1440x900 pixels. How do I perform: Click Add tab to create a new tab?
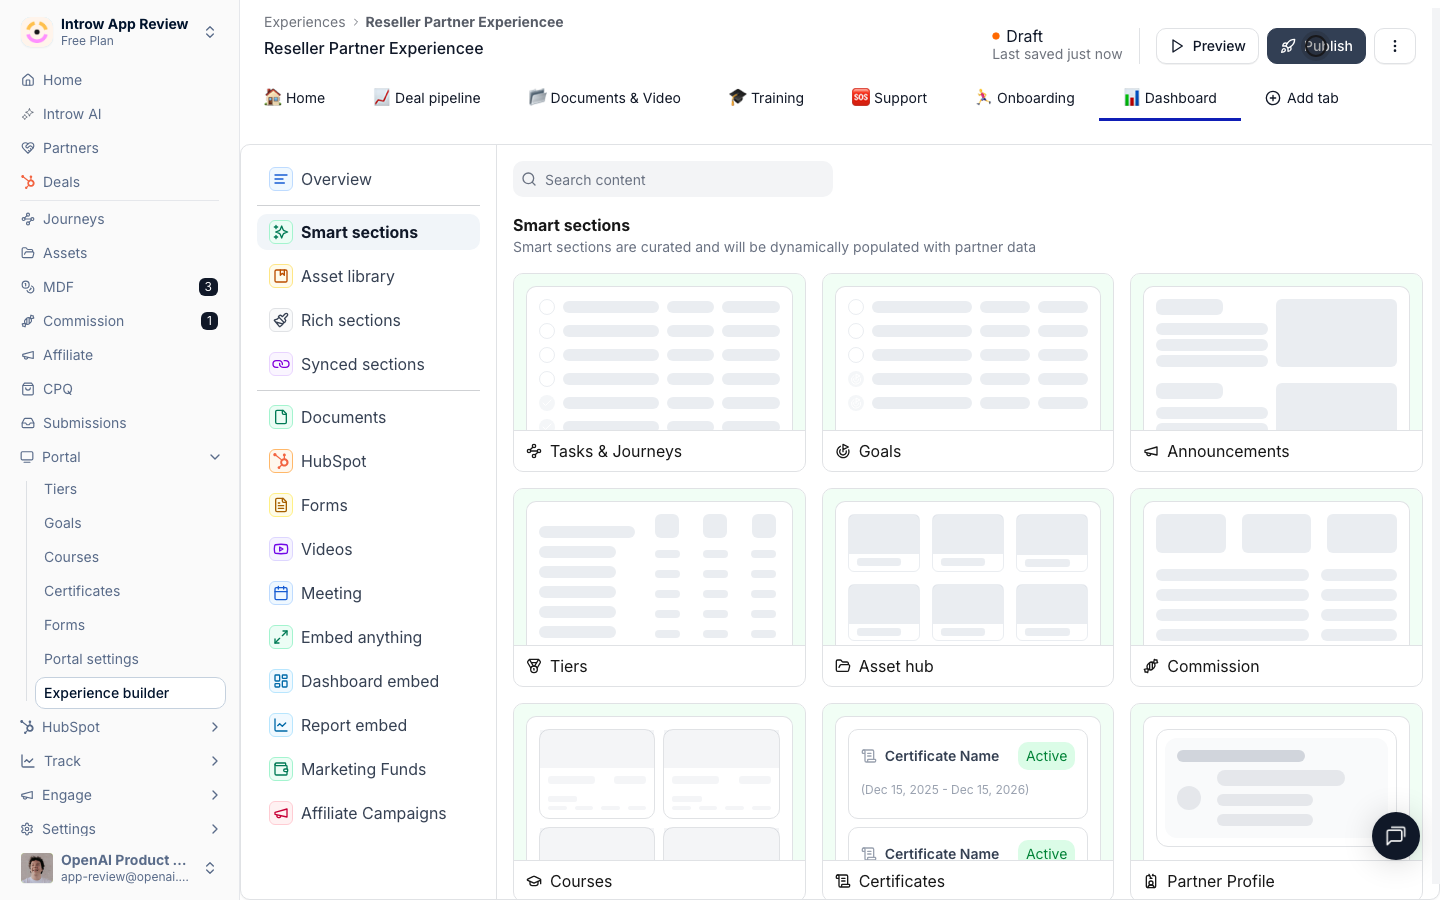tap(1302, 98)
